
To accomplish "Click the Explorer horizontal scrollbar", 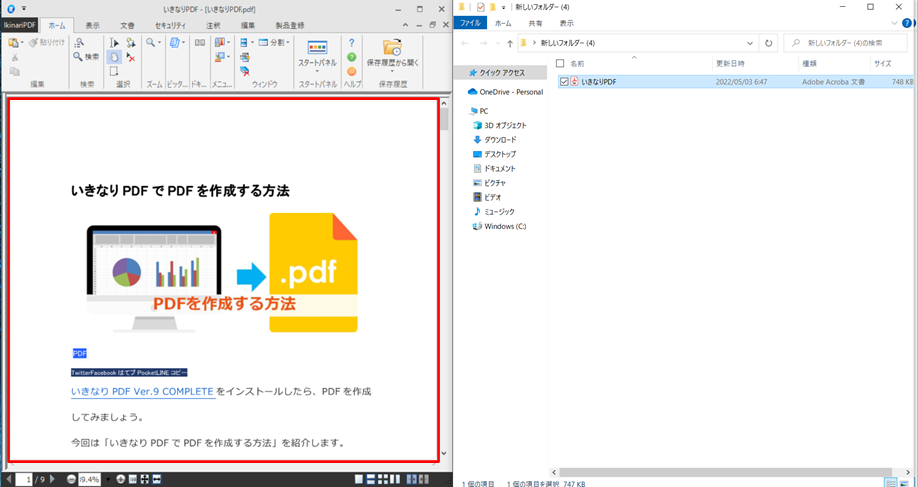I will pos(725,472).
